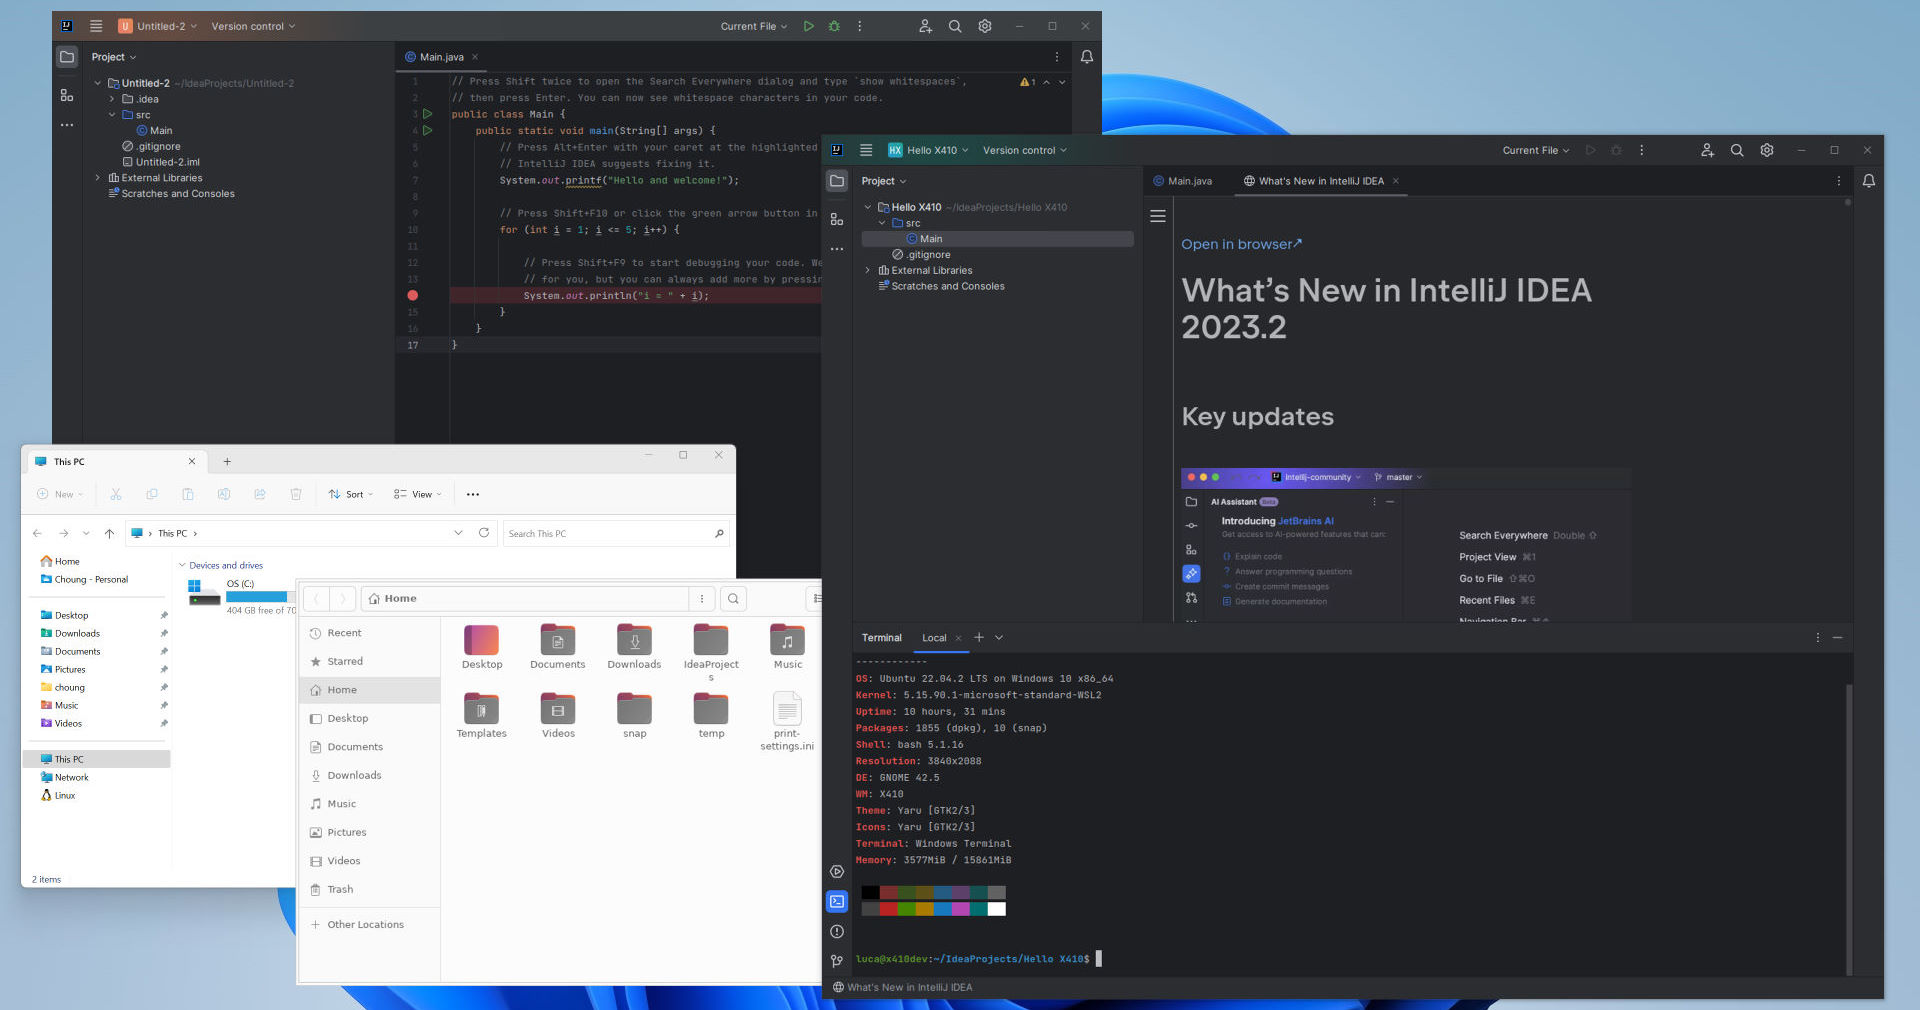1920x1010 pixels.
Task: Open Version control dropdown in Hello X410 window
Action: pos(1024,150)
